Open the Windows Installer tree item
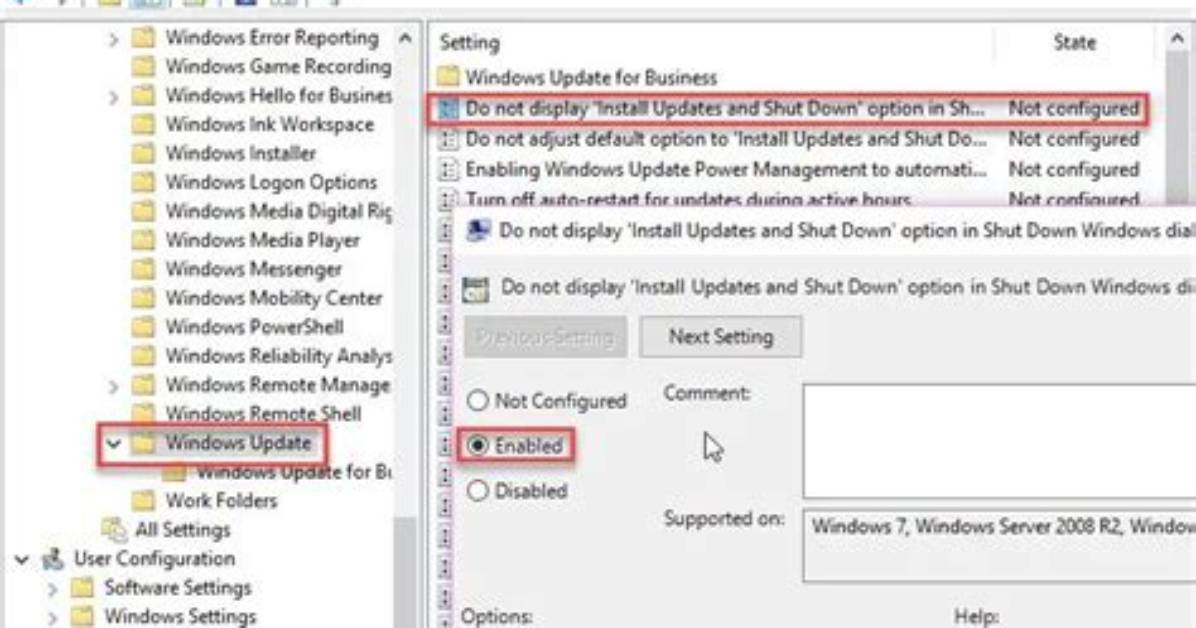This screenshot has height=628, width=1196. 241,153
